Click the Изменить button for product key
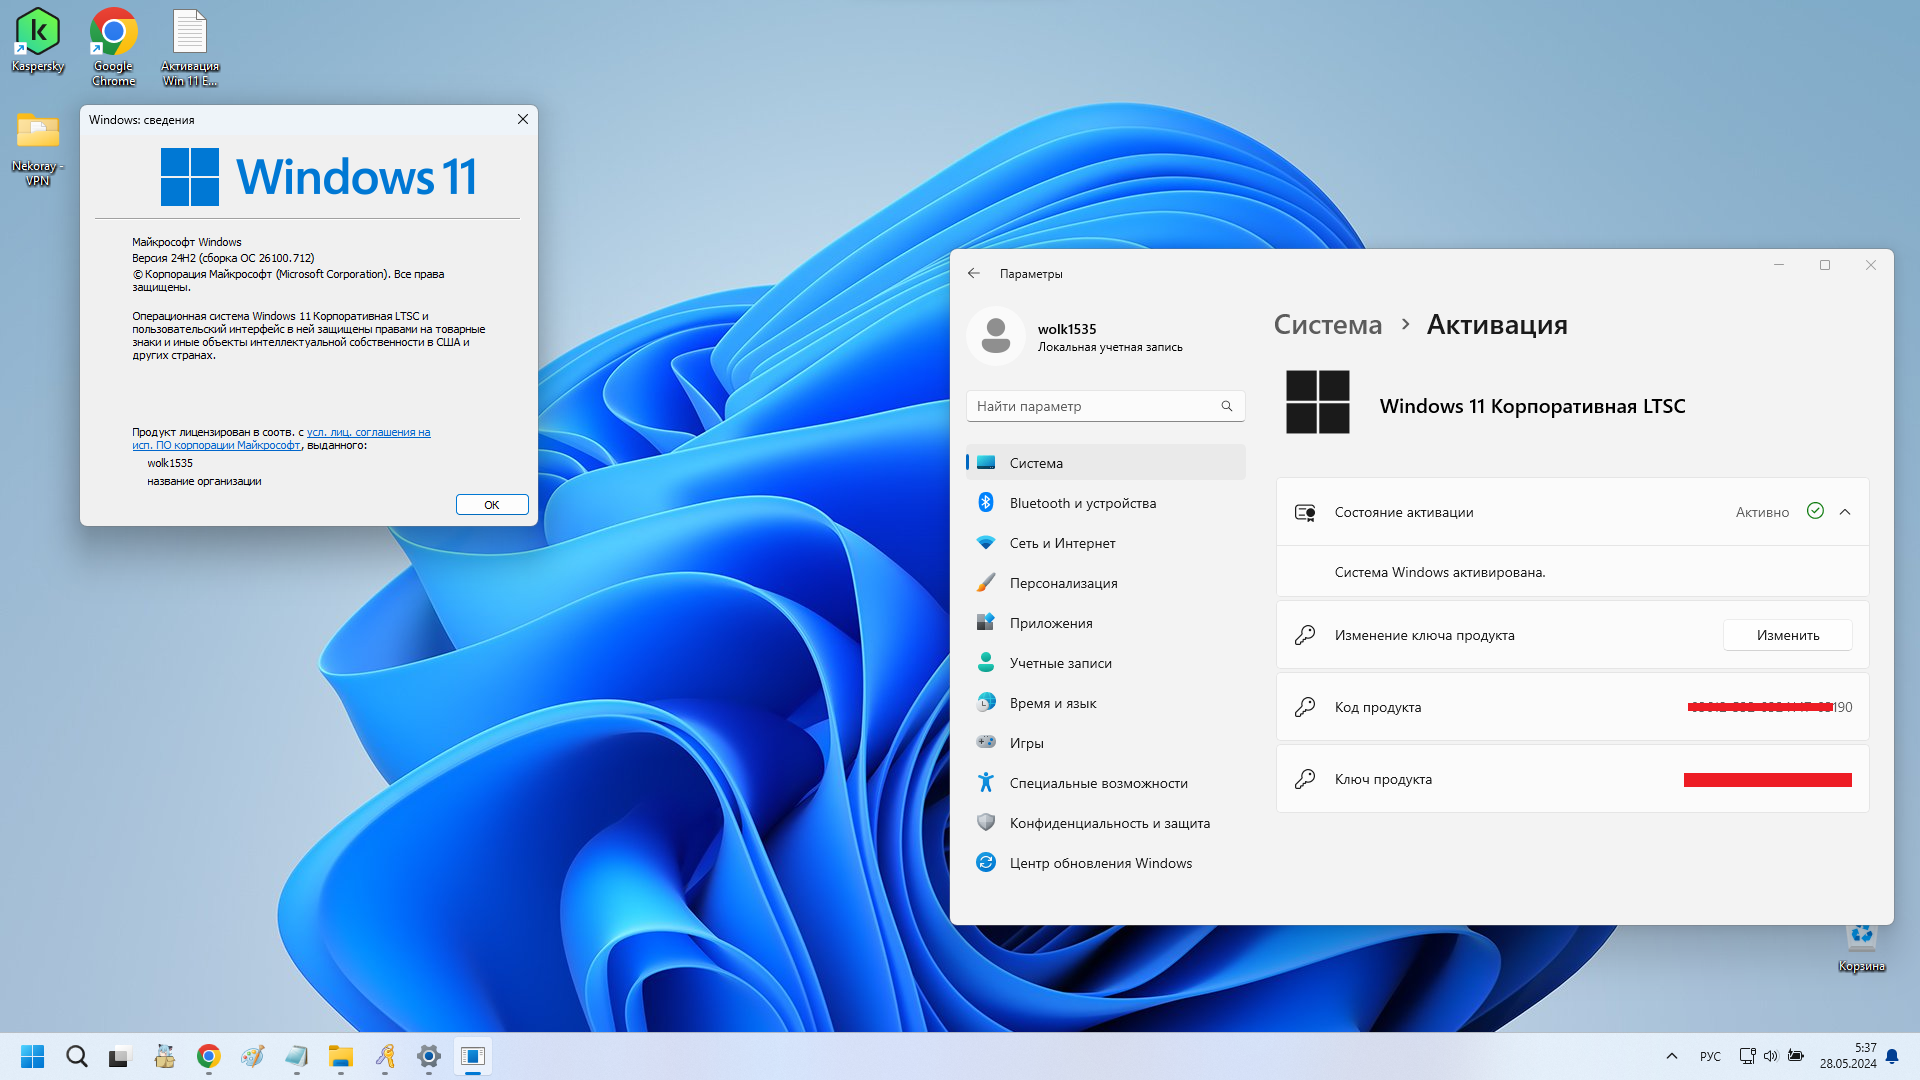Screen dimensions: 1920x1080 coord(1787,635)
